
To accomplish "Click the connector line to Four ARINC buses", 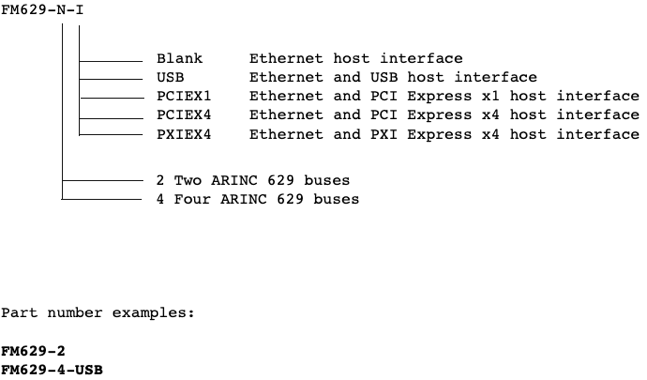I will click(102, 199).
